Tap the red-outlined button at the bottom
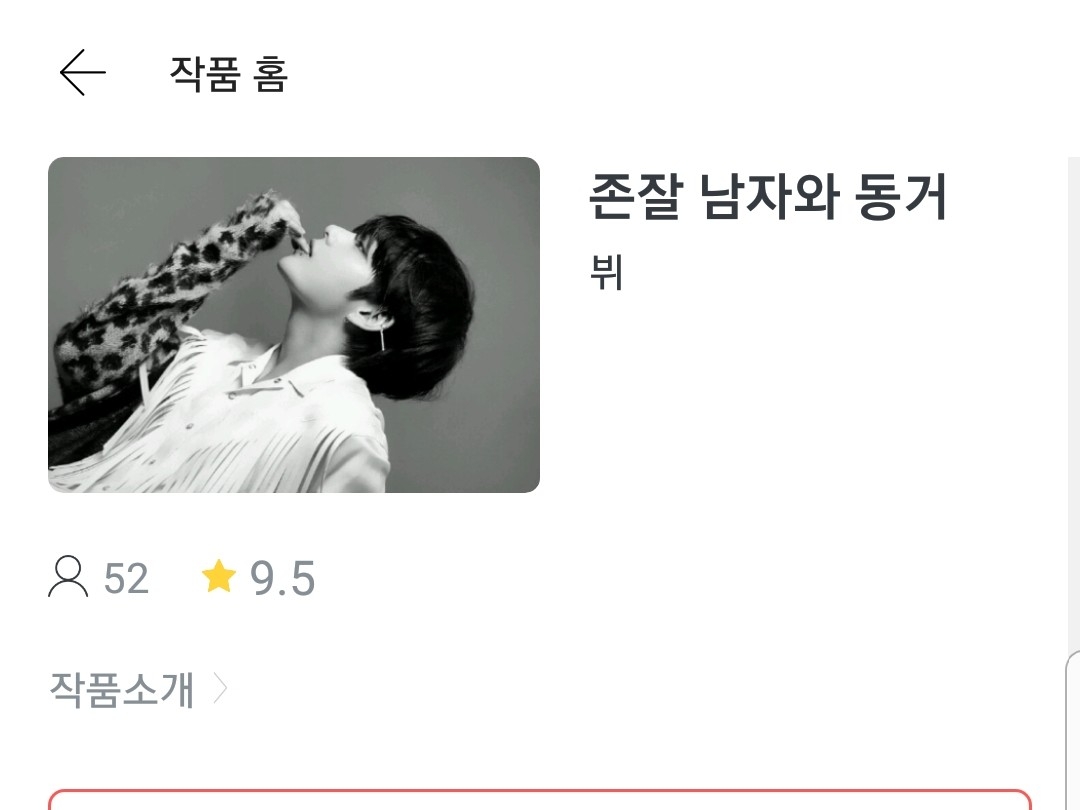1080x810 pixels. [x=540, y=800]
